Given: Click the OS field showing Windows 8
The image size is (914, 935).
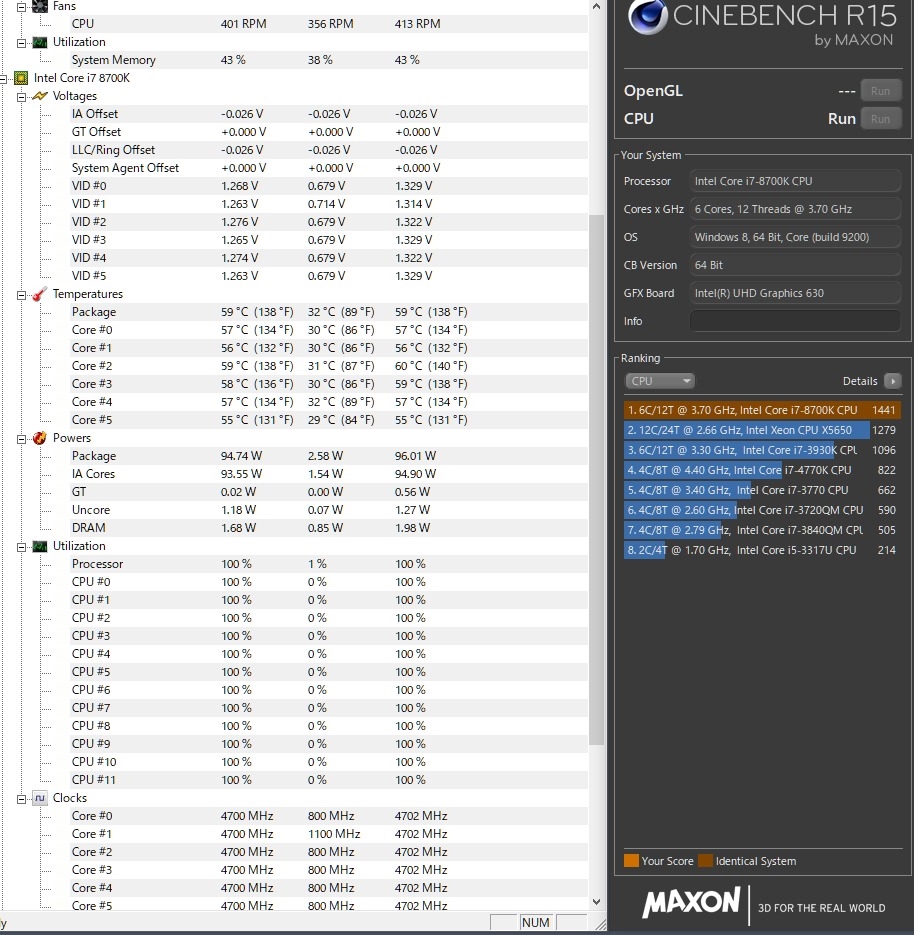Looking at the screenshot, I should coord(795,237).
